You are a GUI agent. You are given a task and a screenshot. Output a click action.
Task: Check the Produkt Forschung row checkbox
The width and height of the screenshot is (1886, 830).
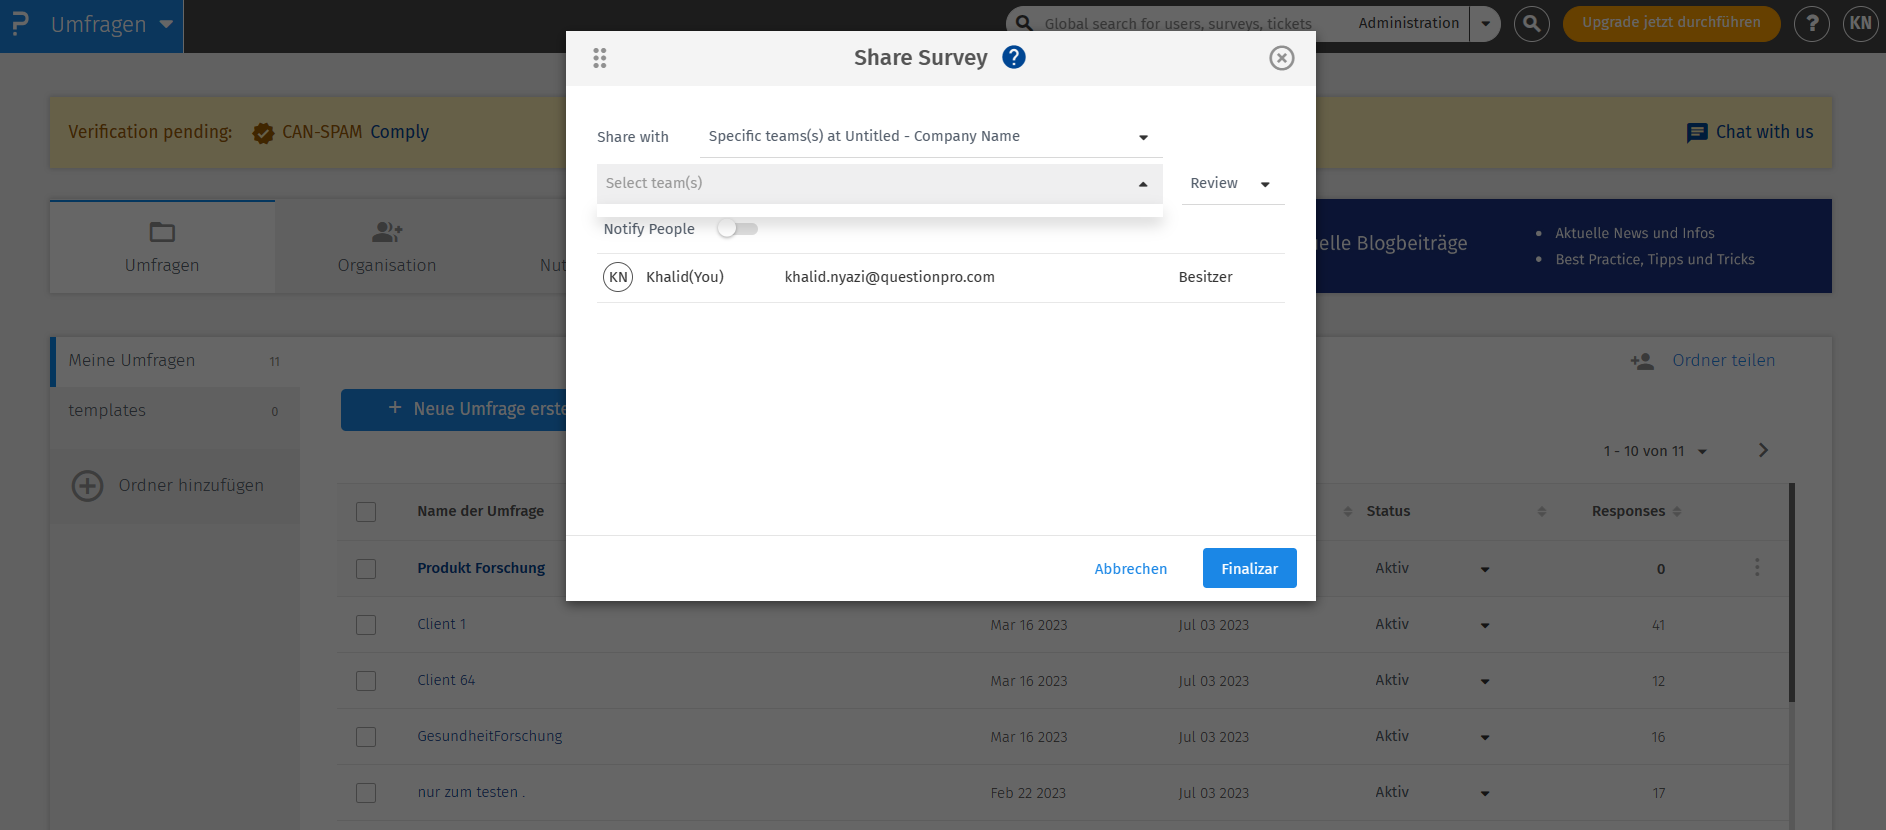point(366,569)
